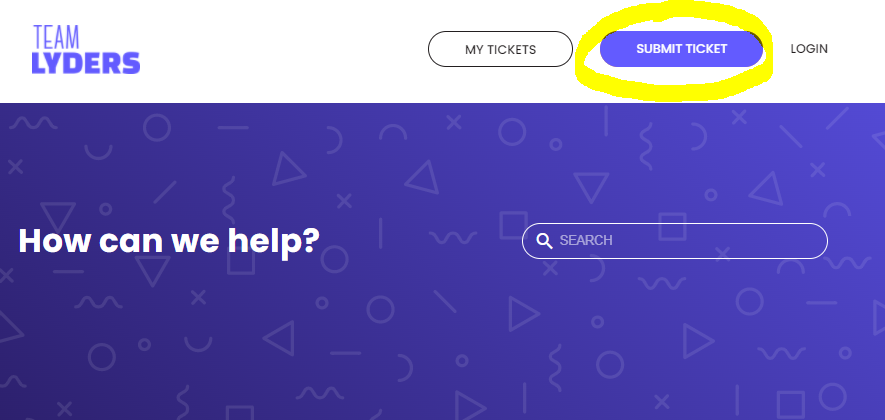Start a new ticket with Submit Ticket
The image size is (885, 420).
681,49
